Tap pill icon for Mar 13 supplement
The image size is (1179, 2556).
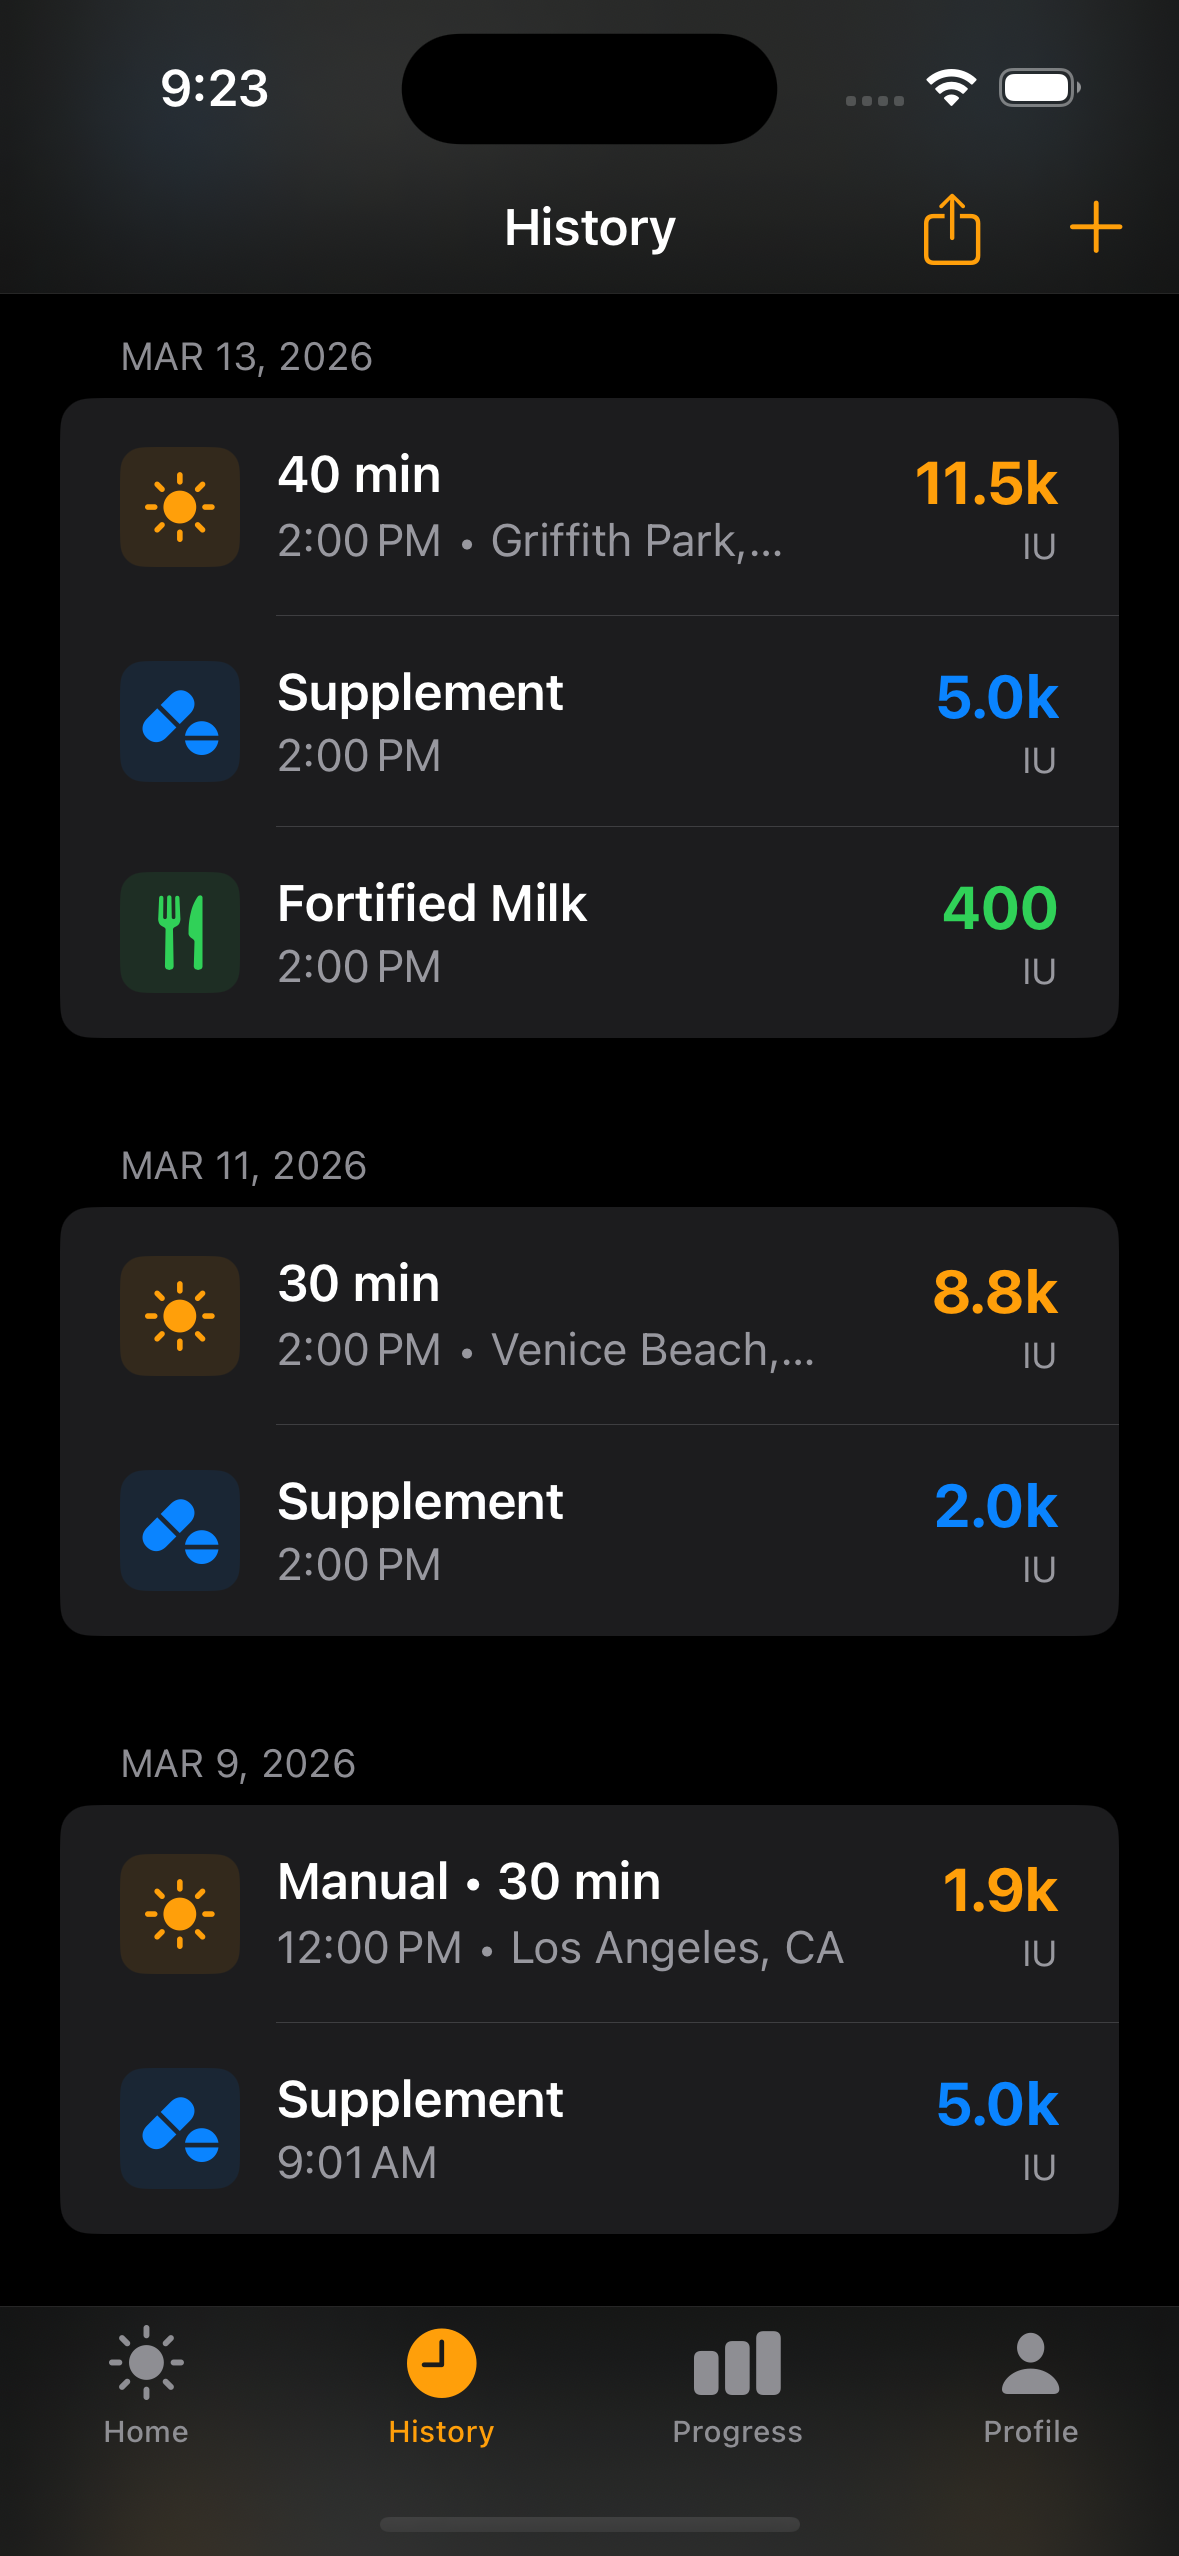pyautogui.click(x=180, y=721)
